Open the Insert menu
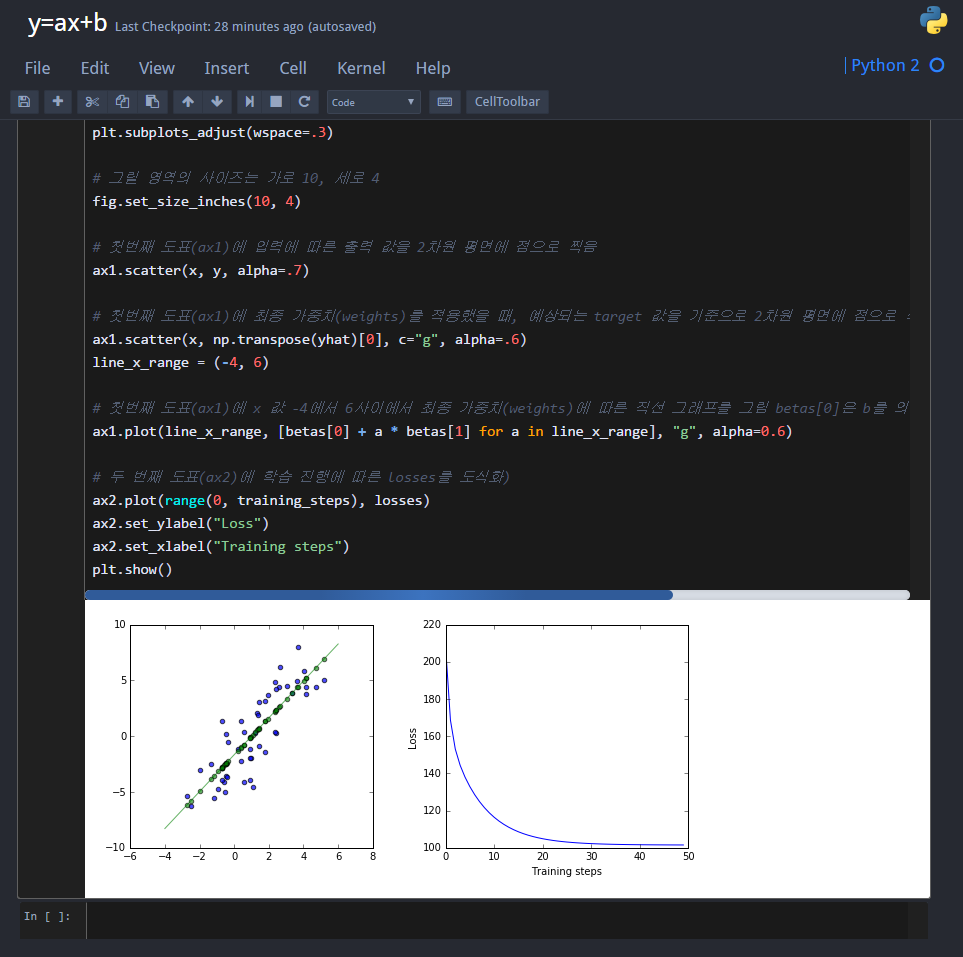This screenshot has width=963, height=957. 227,68
